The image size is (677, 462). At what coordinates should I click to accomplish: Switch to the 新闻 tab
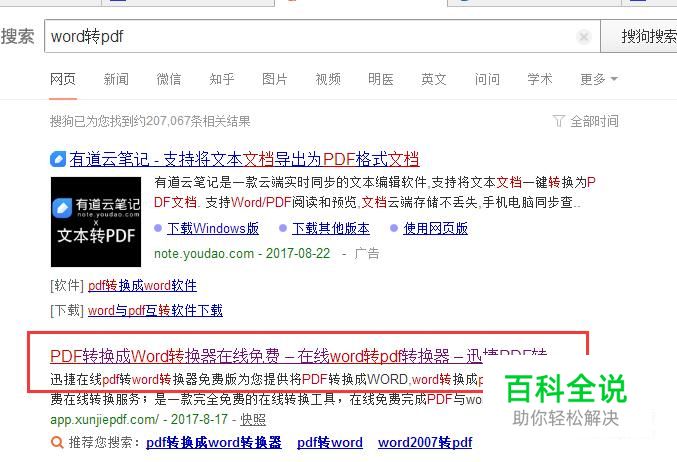pos(116,79)
